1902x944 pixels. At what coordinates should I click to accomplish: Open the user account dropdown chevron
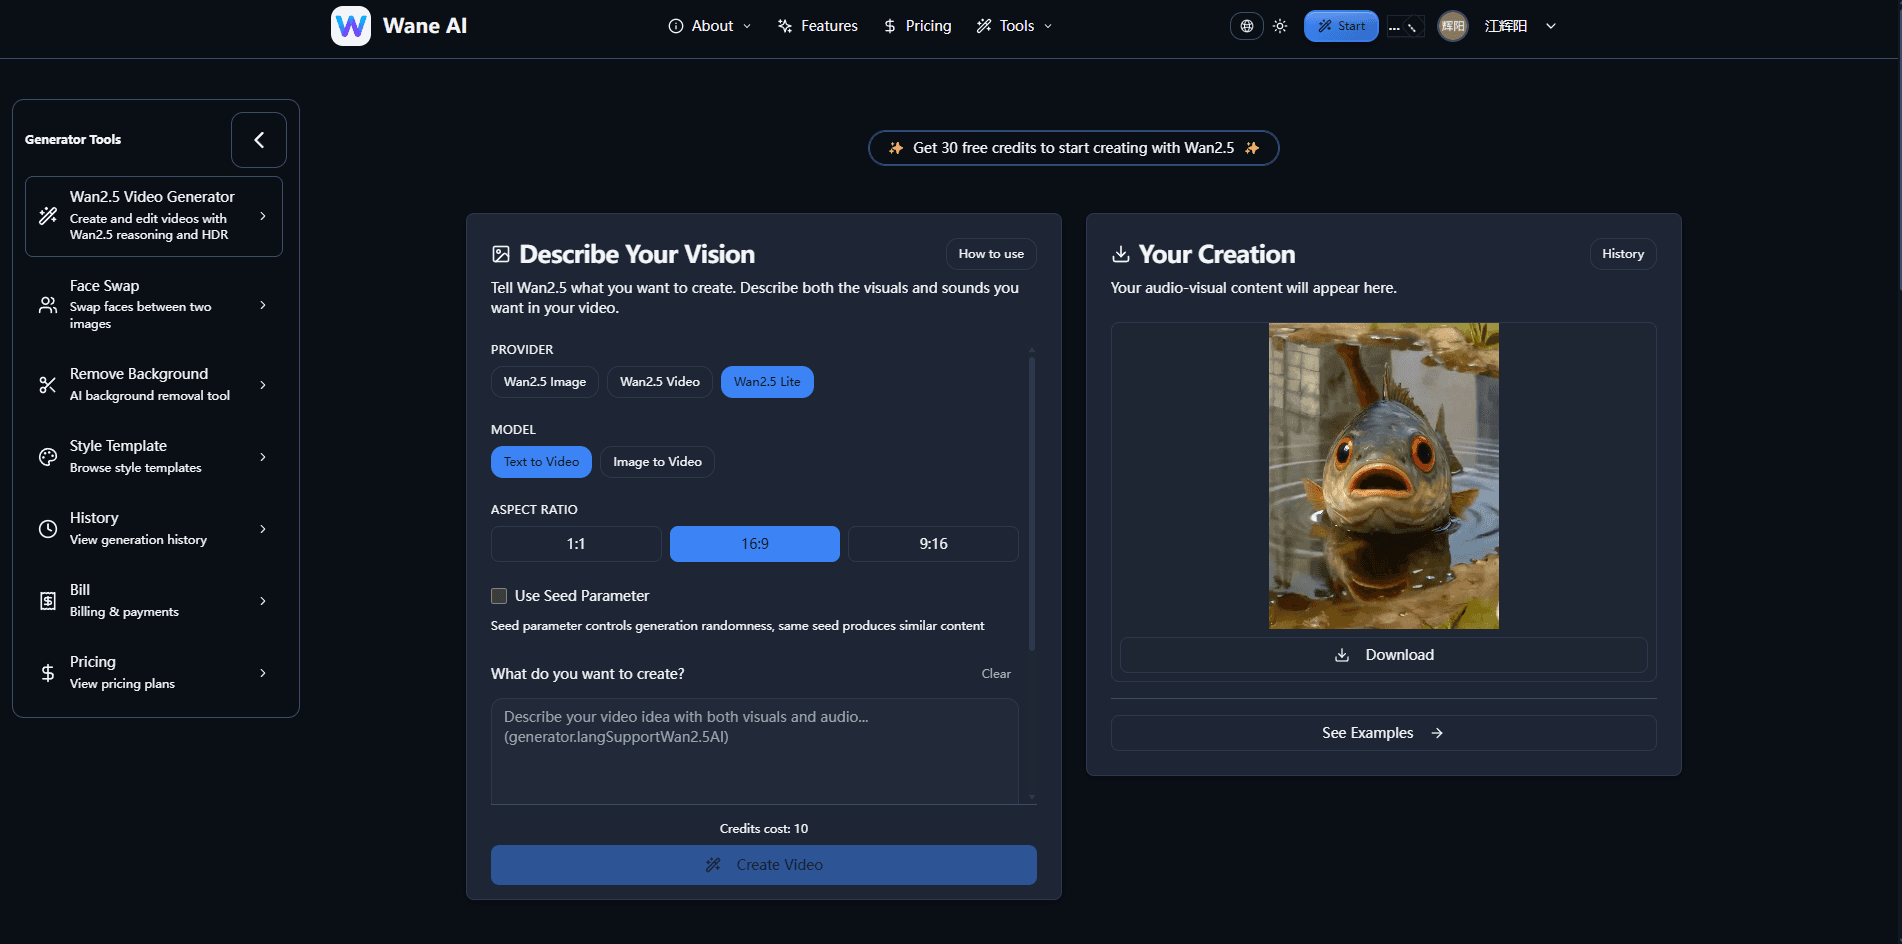[x=1551, y=26]
